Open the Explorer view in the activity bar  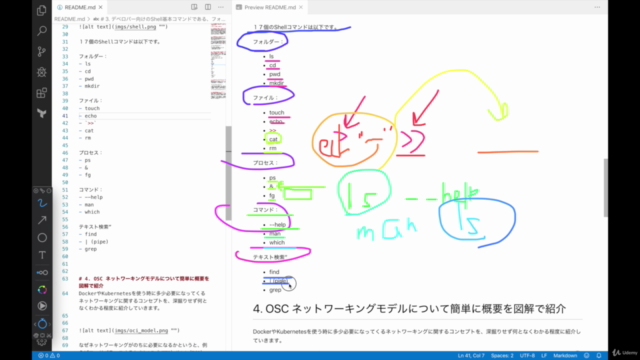point(42,10)
